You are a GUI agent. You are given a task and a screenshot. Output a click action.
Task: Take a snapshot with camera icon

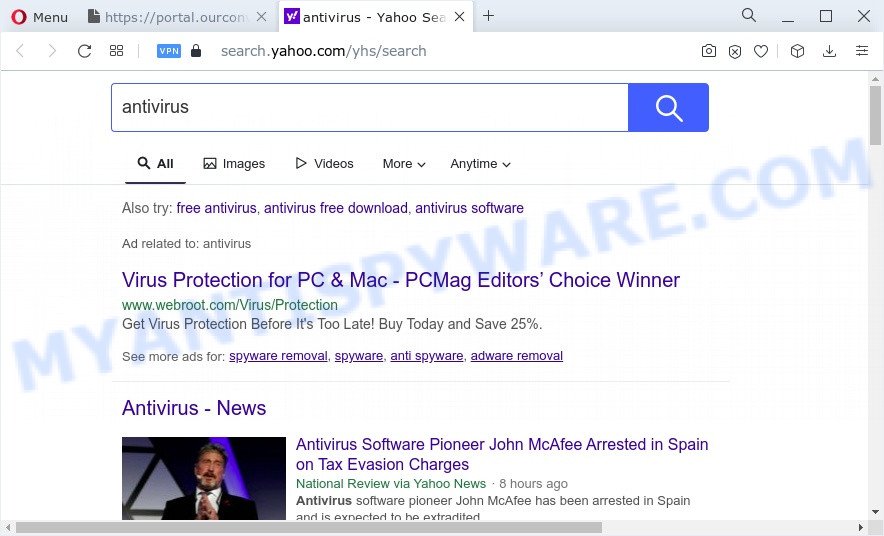point(709,51)
